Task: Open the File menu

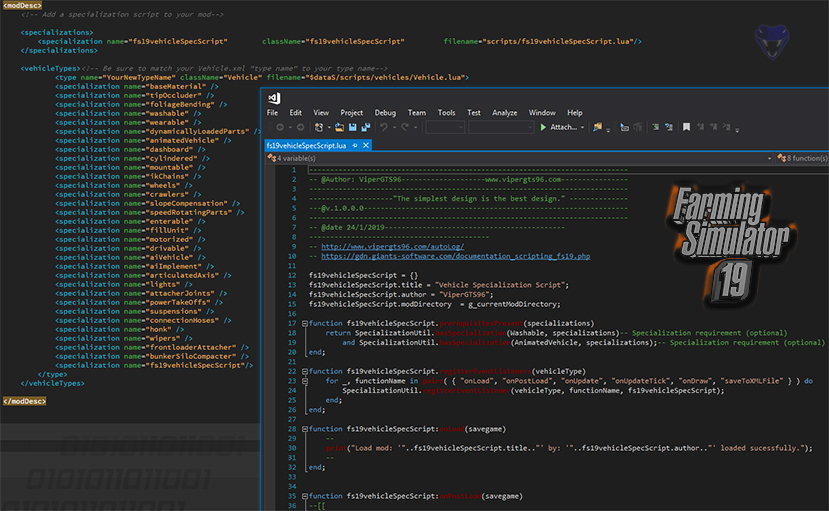Action: [272, 113]
